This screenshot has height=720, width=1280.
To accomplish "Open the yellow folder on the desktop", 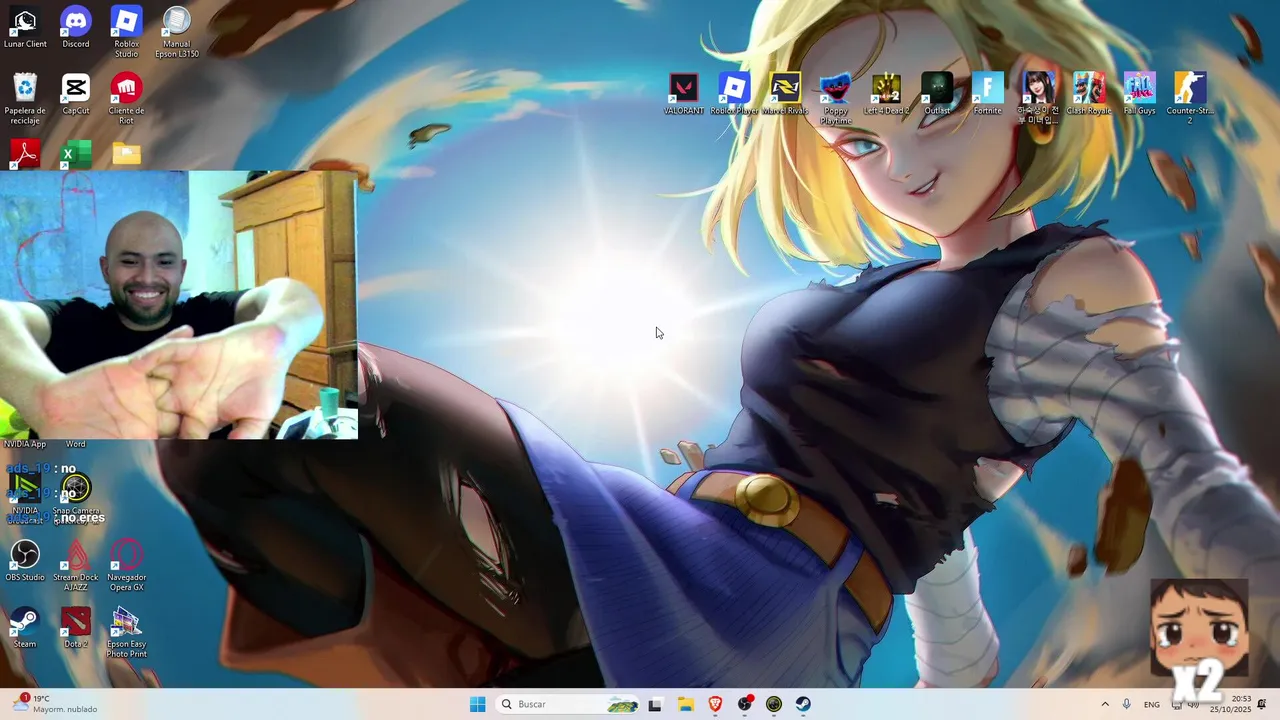I will coord(127,154).
